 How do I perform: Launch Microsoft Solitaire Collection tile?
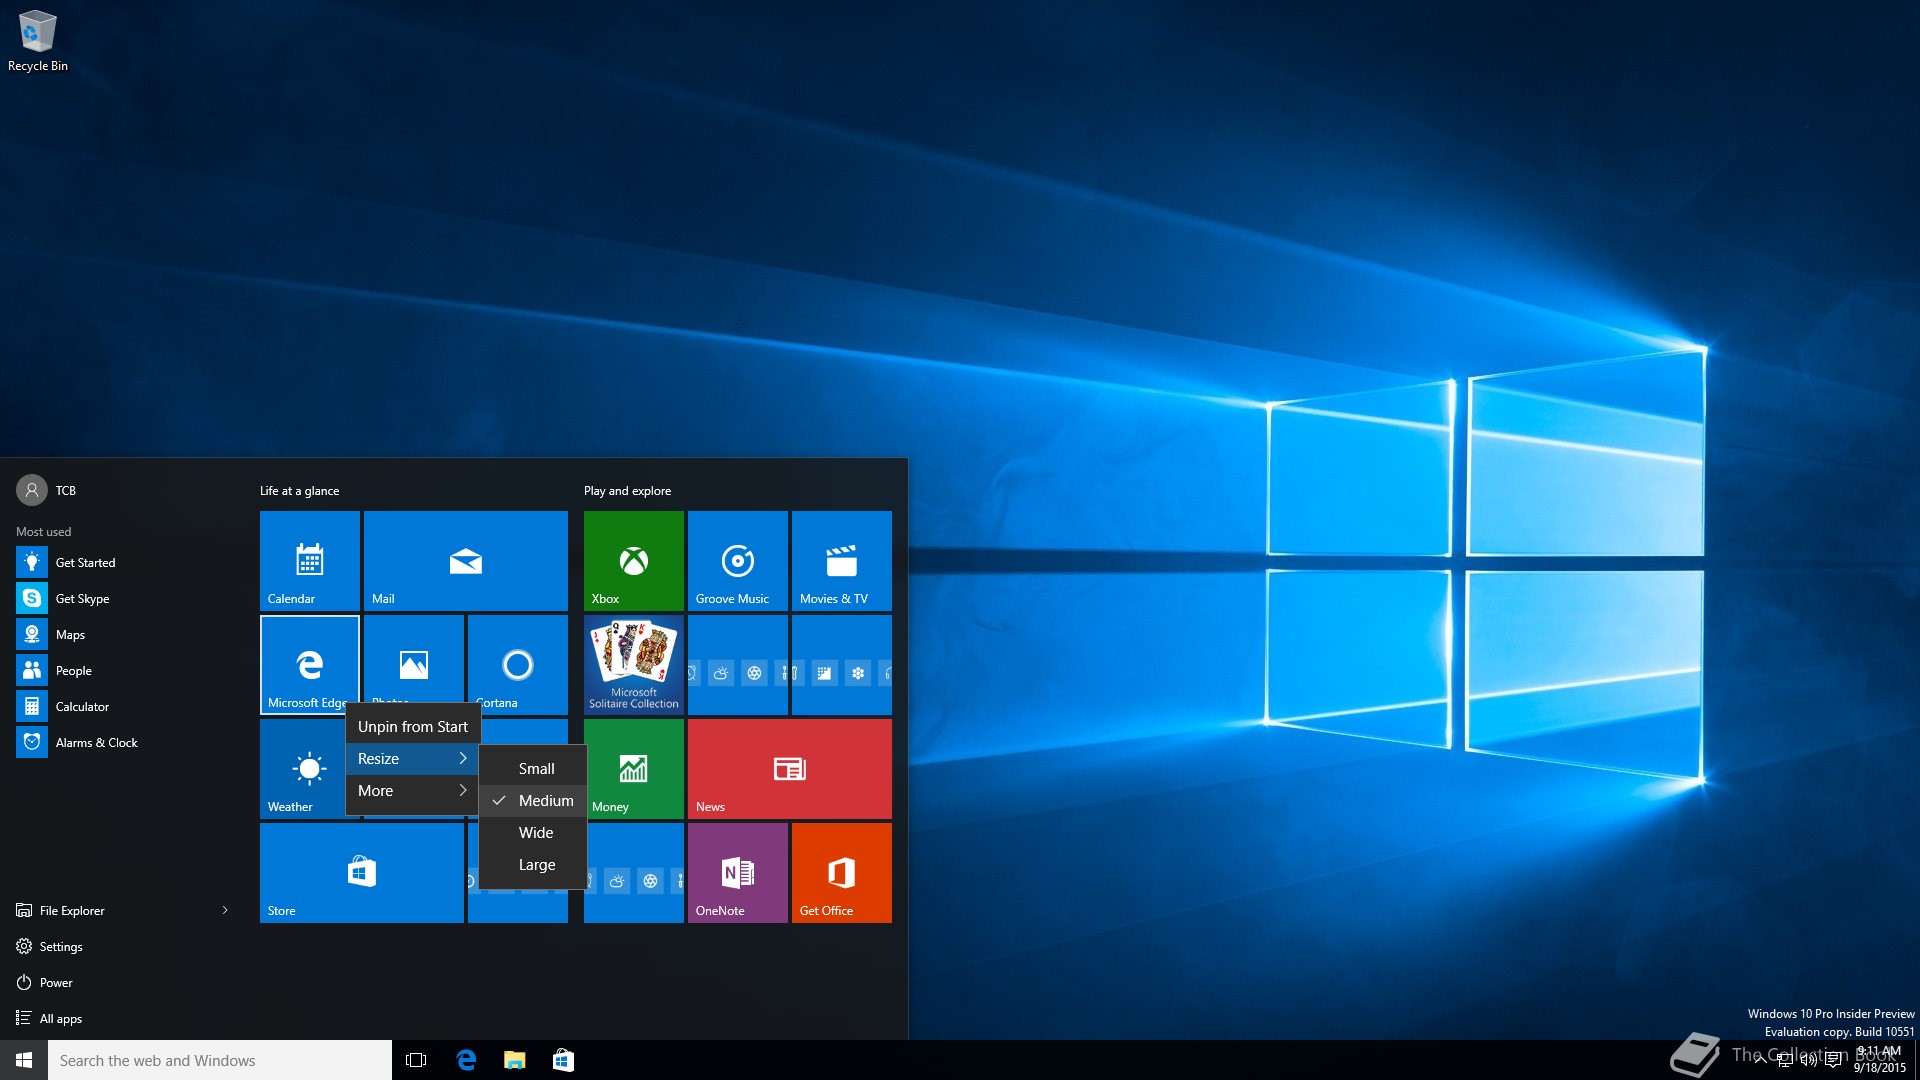tap(634, 665)
